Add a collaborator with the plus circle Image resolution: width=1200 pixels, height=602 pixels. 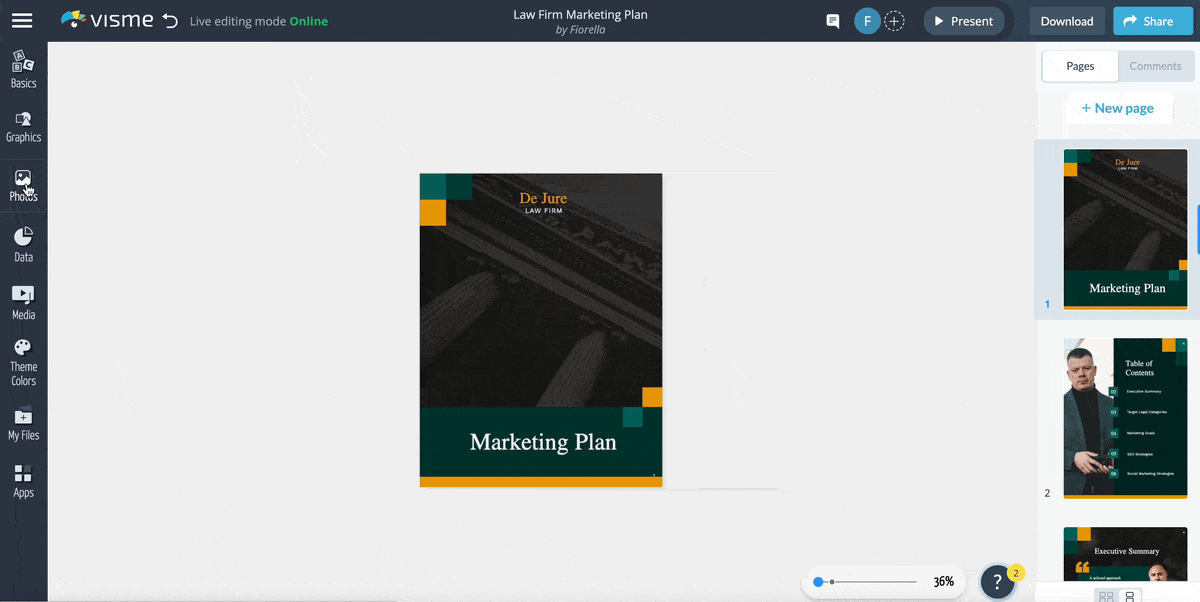coord(895,21)
